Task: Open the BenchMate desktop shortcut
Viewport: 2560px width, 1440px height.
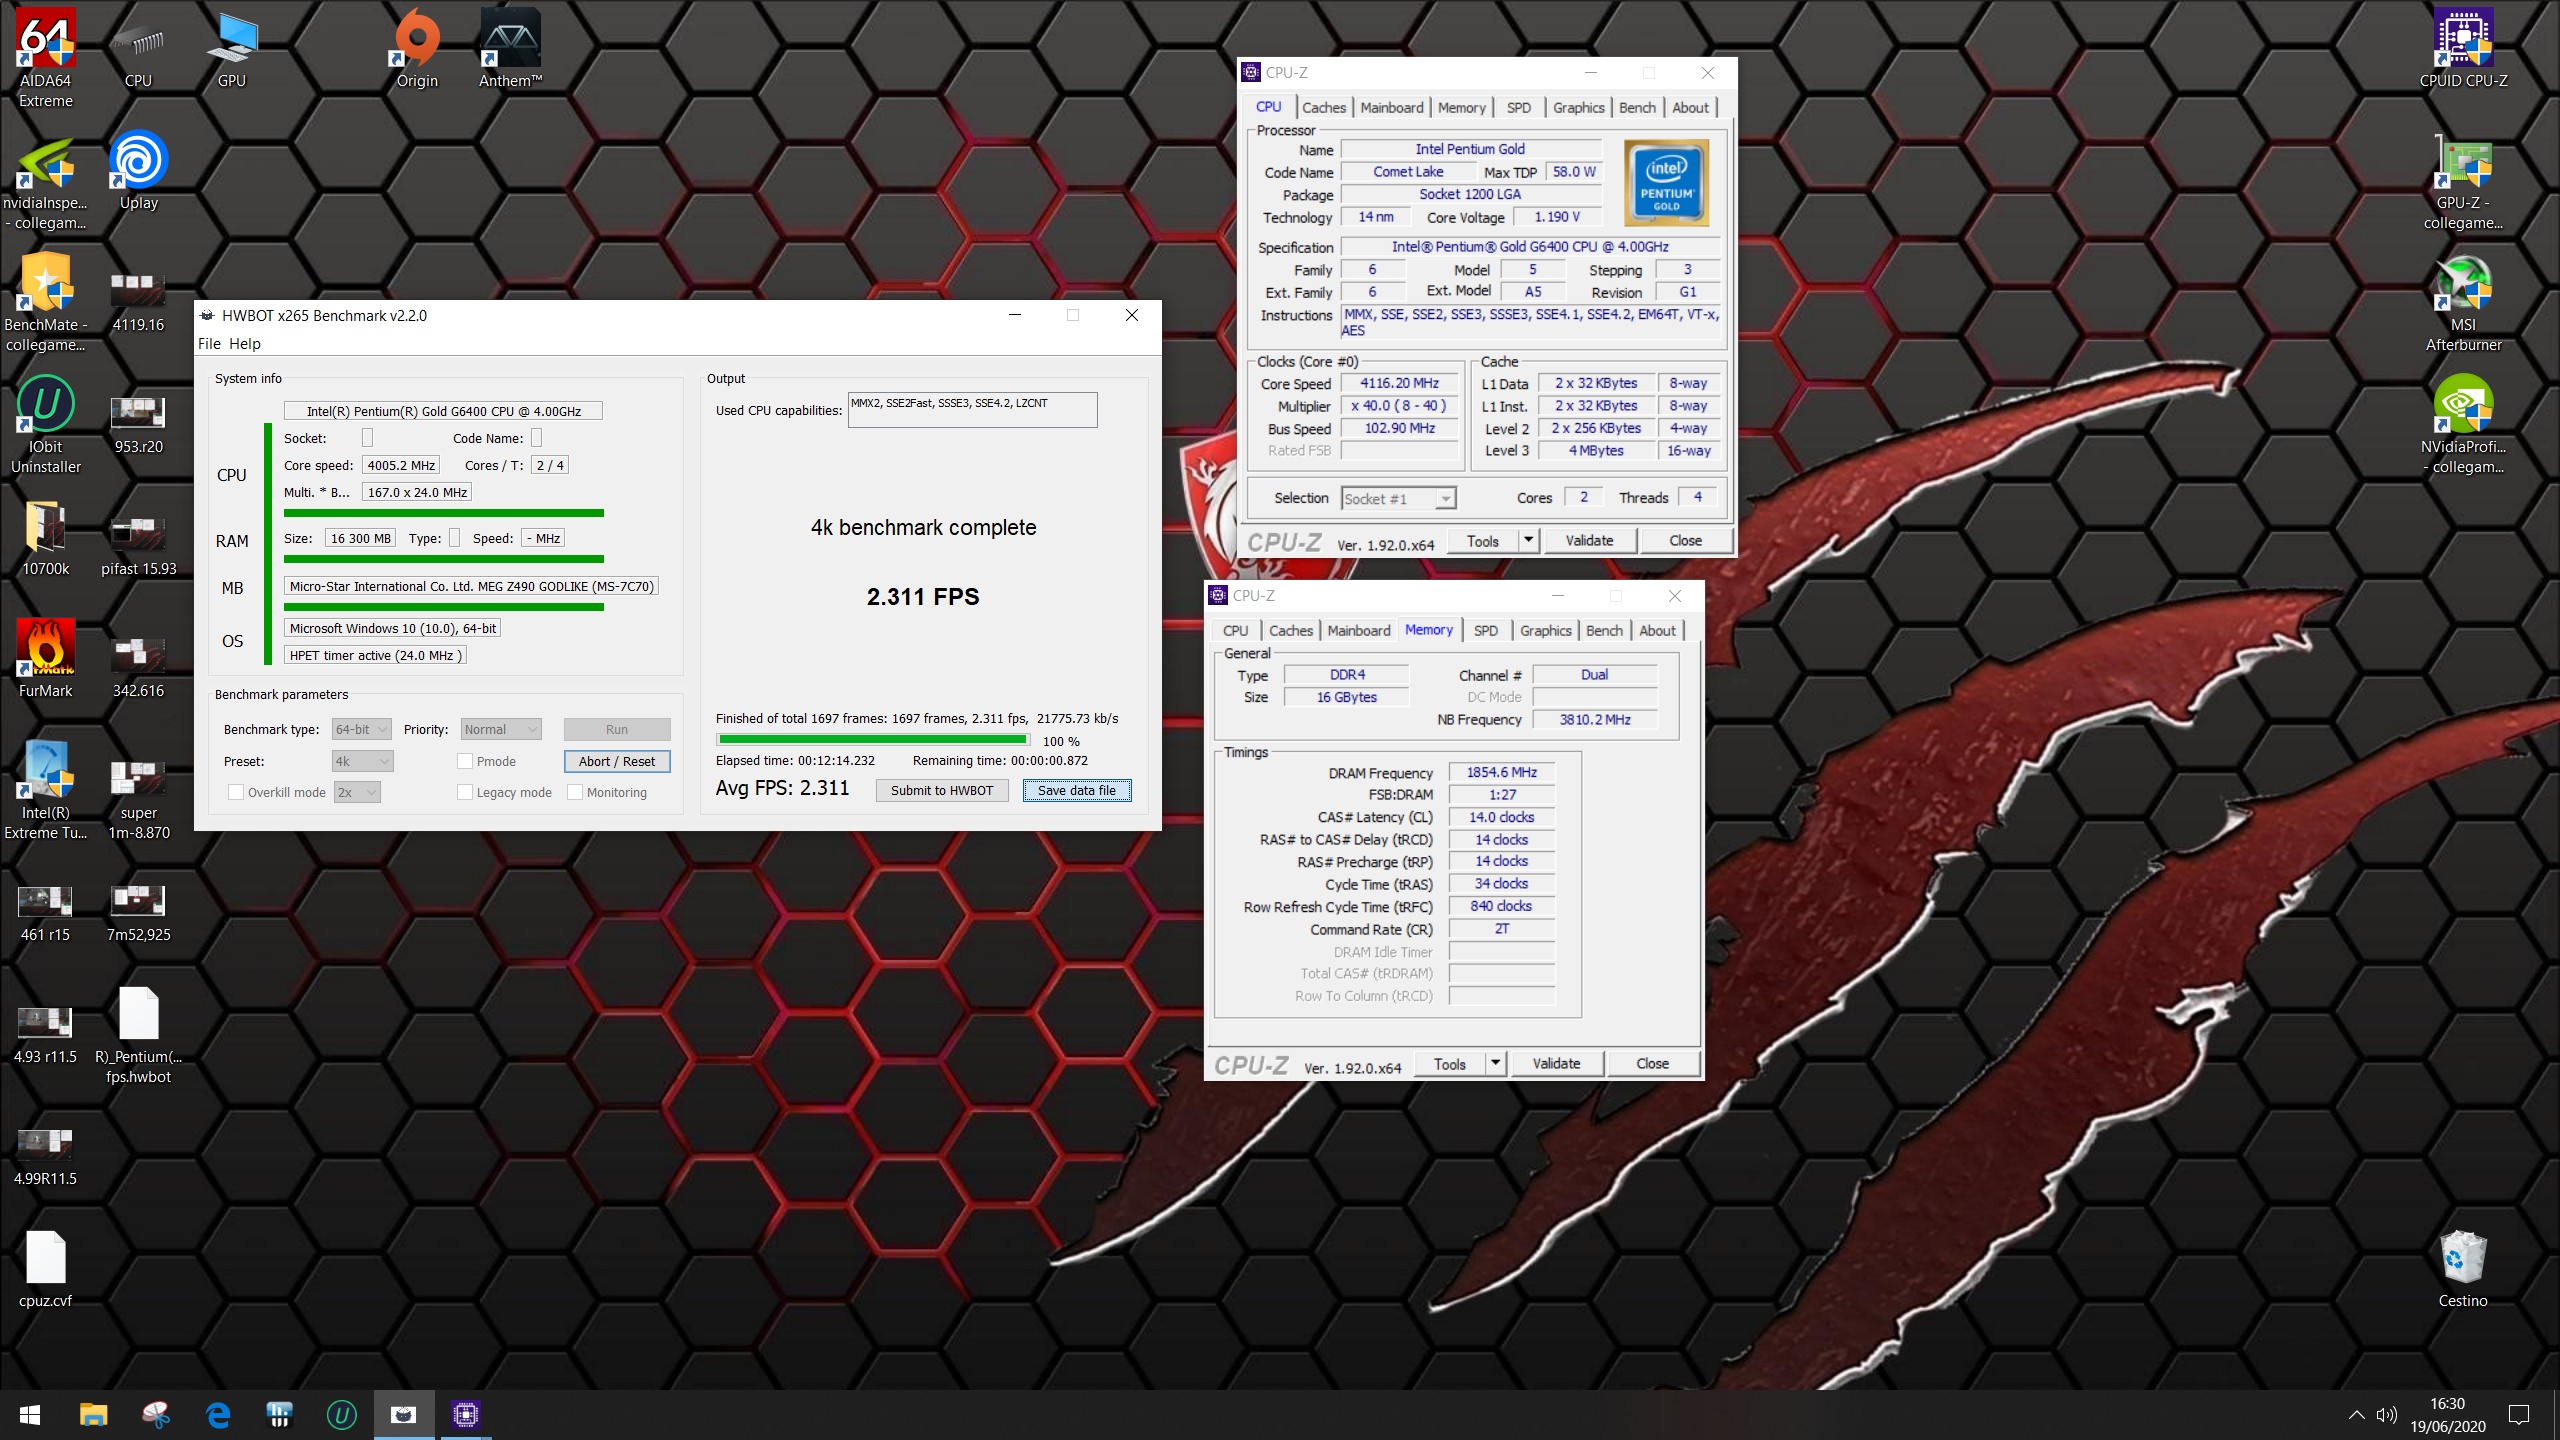Action: 46,304
